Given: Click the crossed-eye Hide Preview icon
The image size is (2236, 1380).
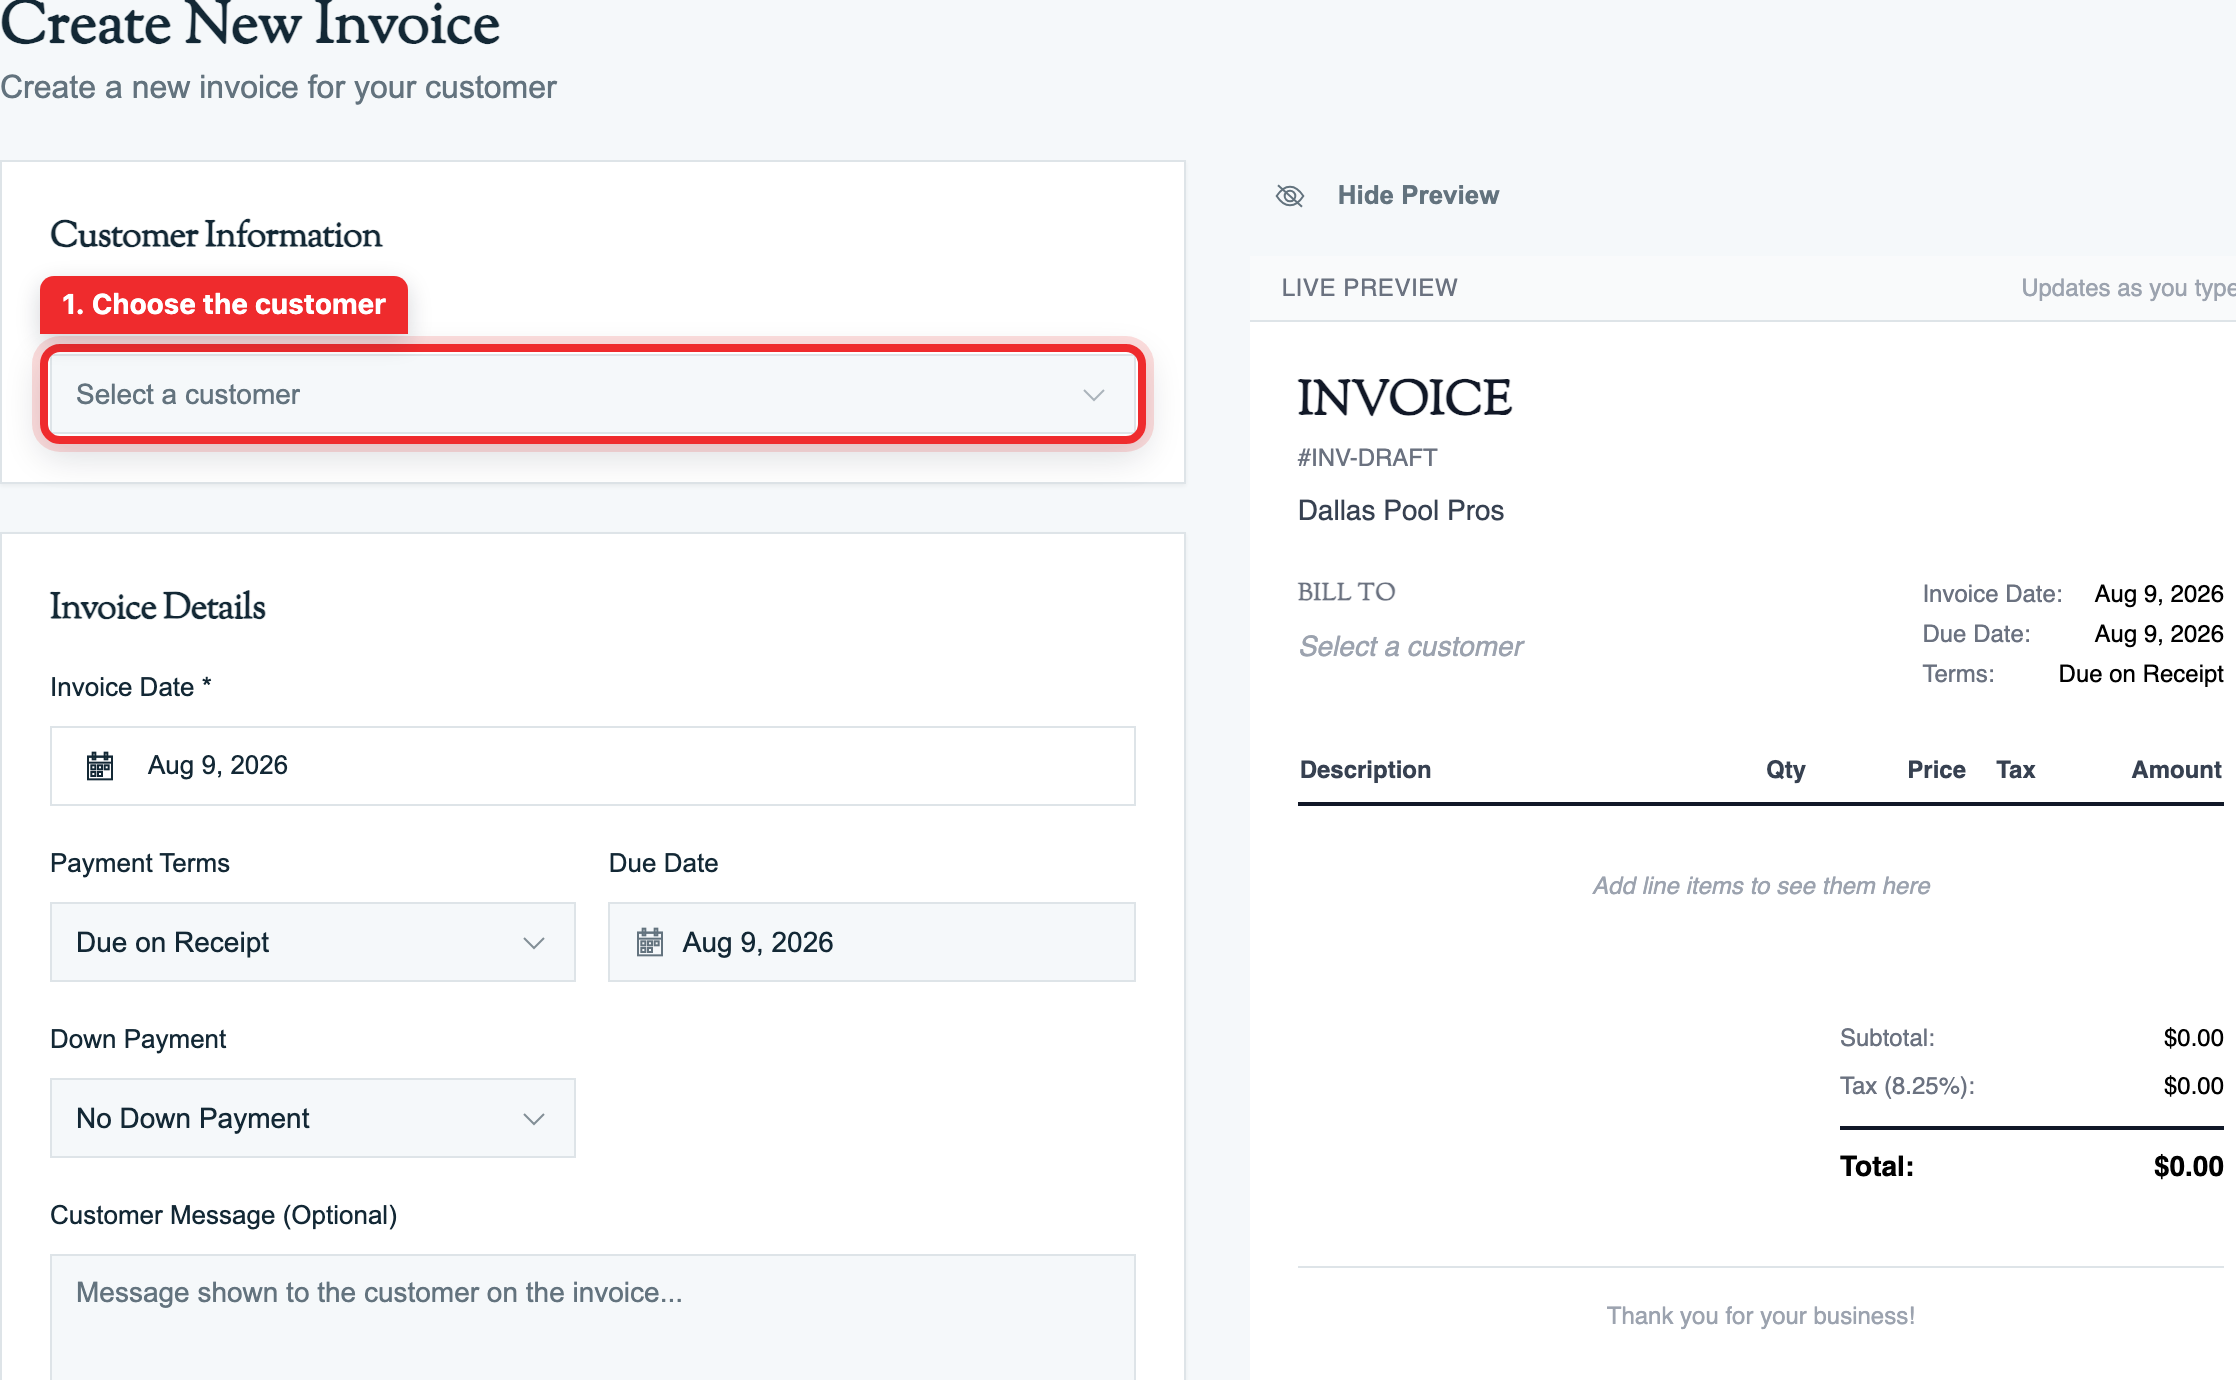Looking at the screenshot, I should tap(1290, 196).
